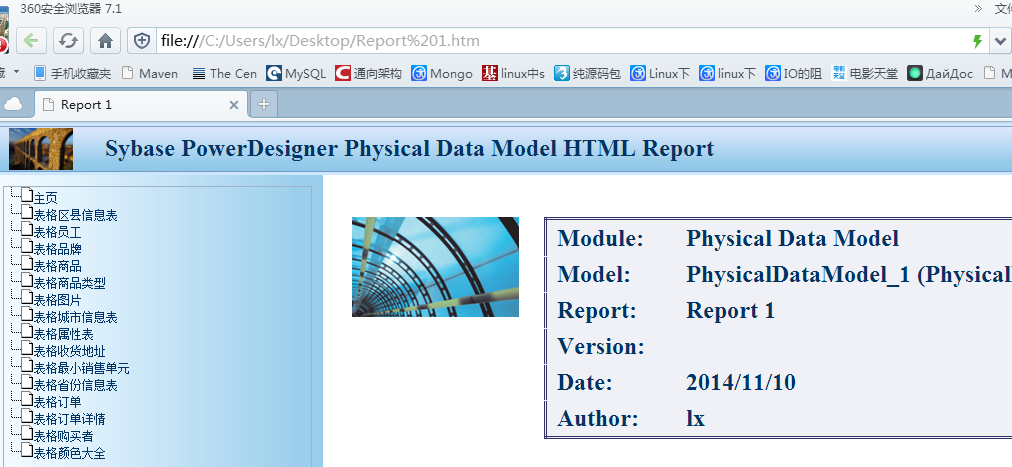Click the security shield icon in address bar
The image size is (1012, 467).
[142, 41]
